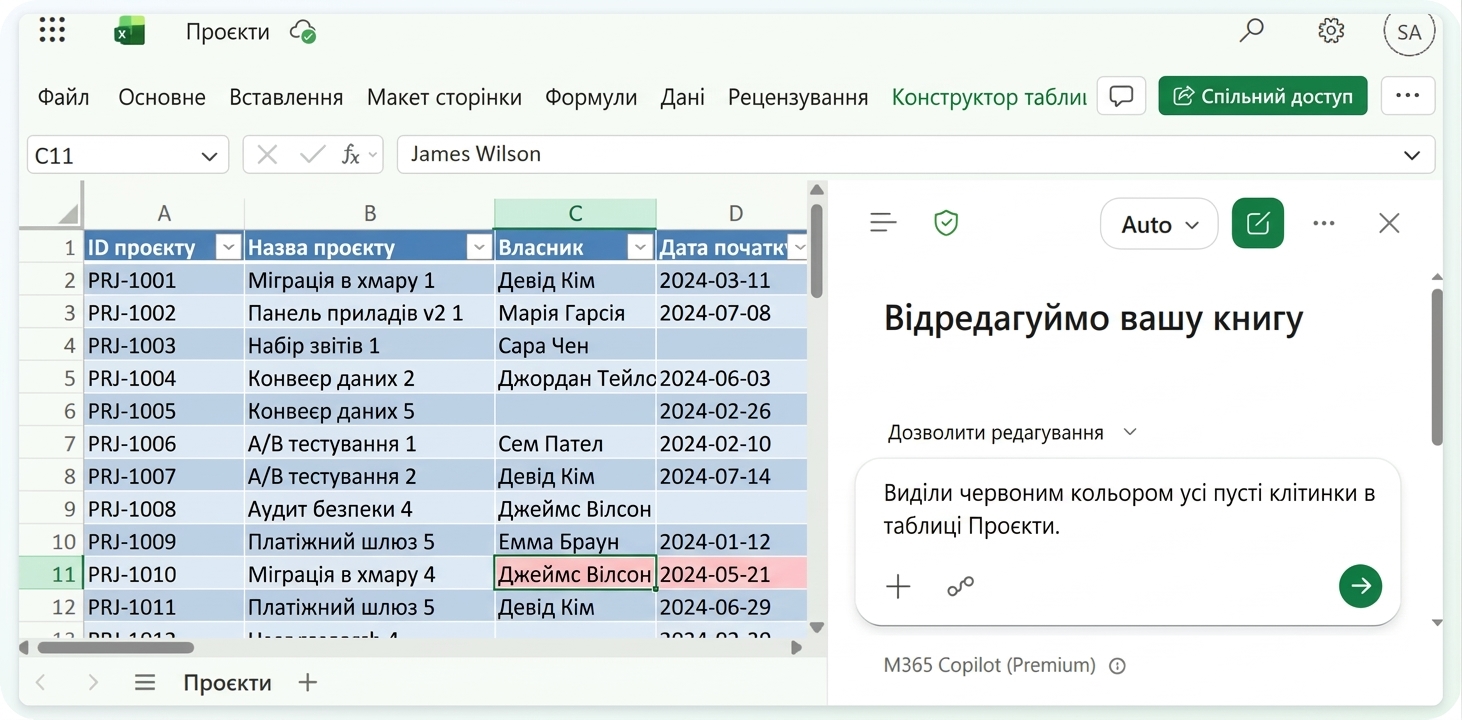Screen dimensions: 1462x720
Task: Open the SA account avatar
Action: tap(1409, 32)
